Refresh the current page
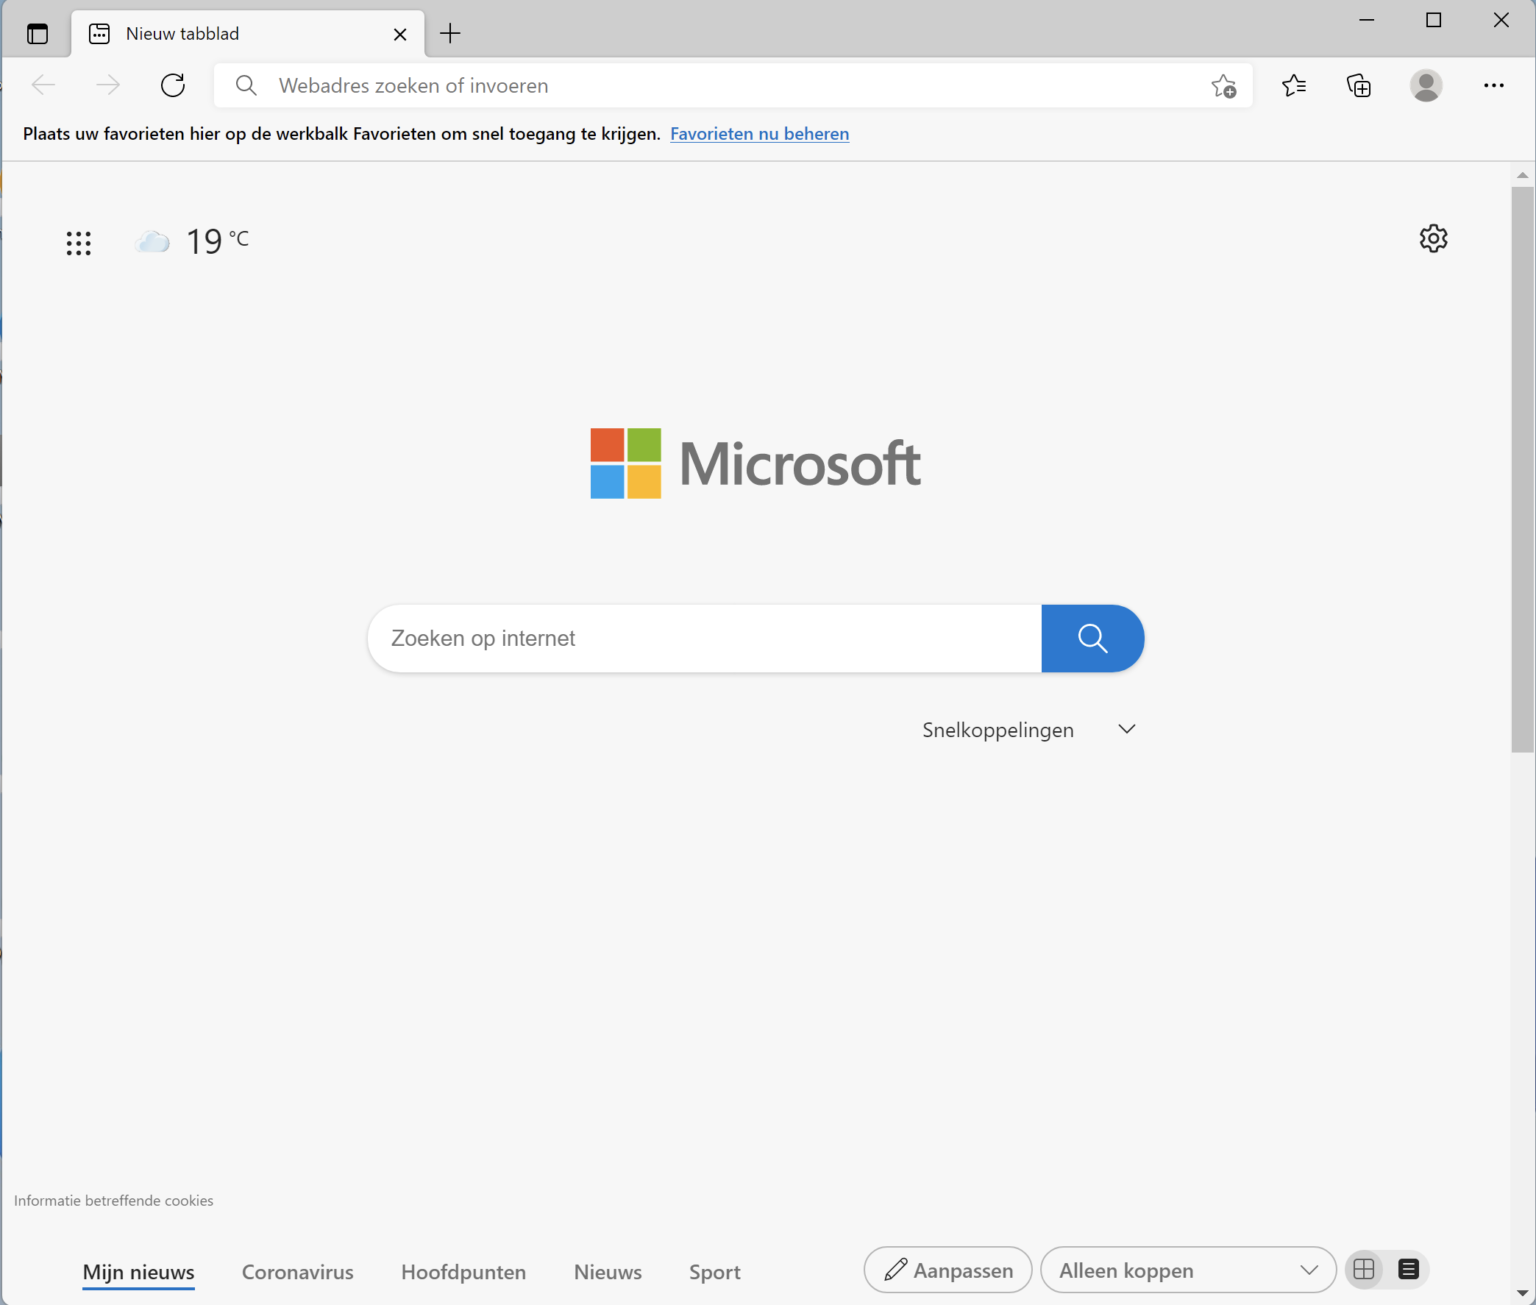1536x1305 pixels. pos(173,85)
